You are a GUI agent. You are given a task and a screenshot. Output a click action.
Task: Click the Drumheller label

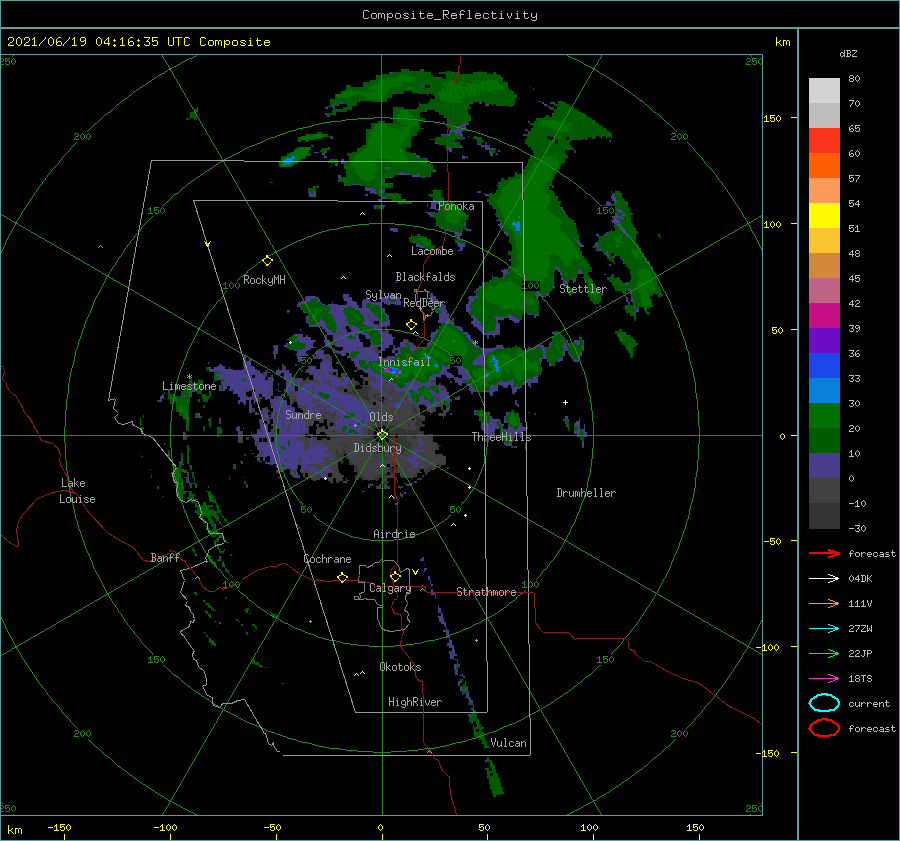click(x=586, y=493)
